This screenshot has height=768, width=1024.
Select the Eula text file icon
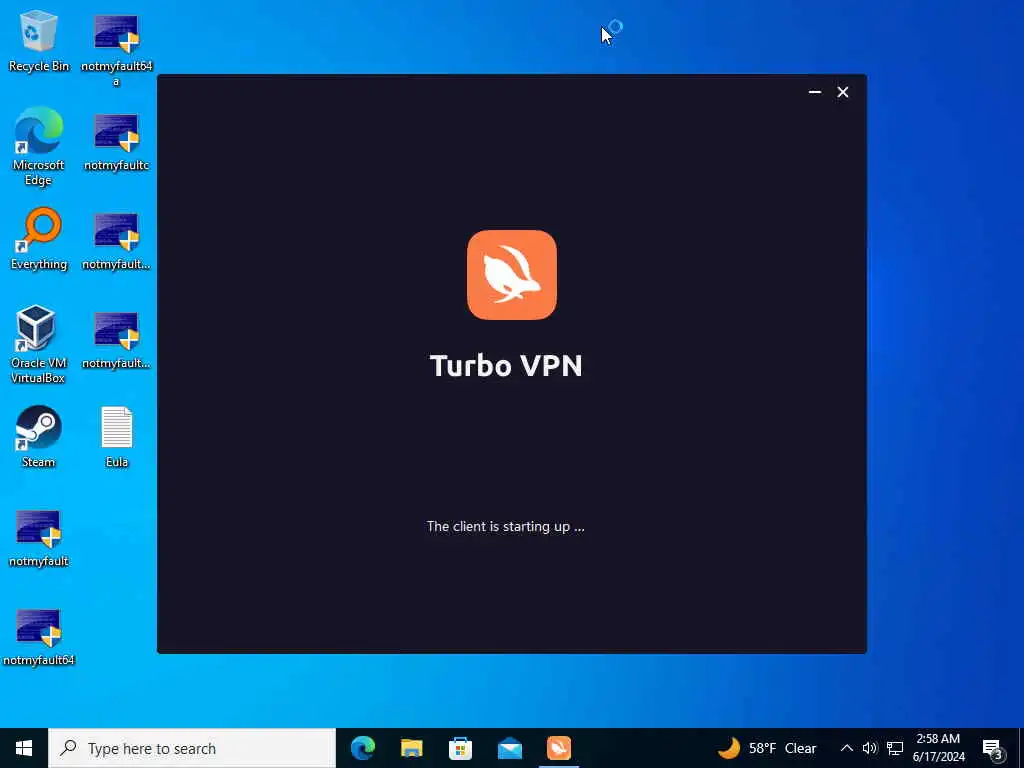pyautogui.click(x=116, y=437)
